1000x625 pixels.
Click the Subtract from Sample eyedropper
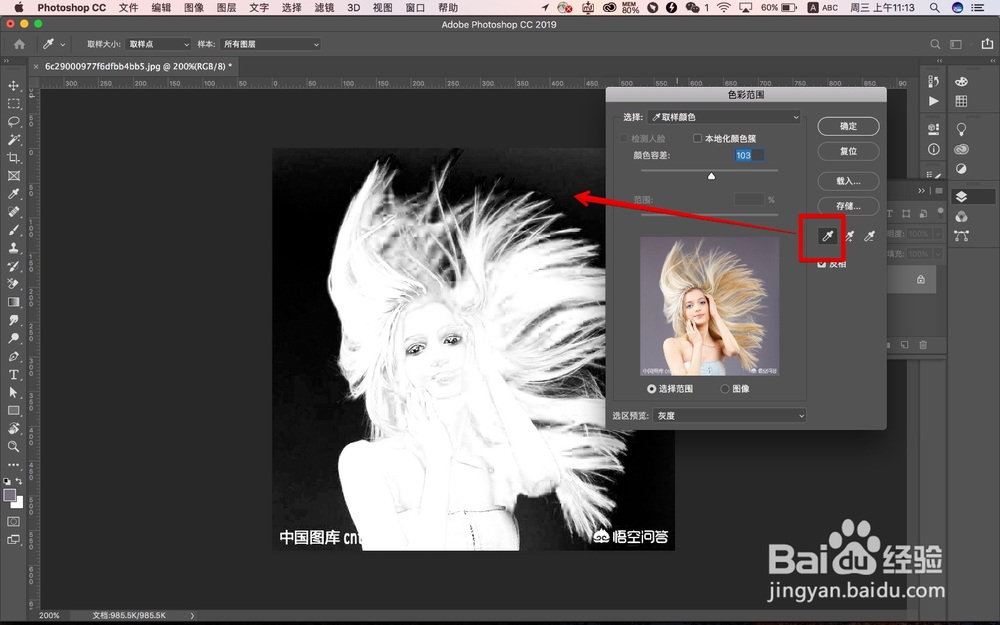[x=869, y=237]
